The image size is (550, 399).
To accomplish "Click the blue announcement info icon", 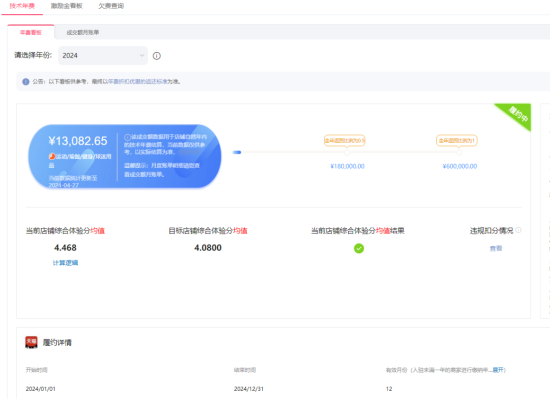I will [26, 82].
